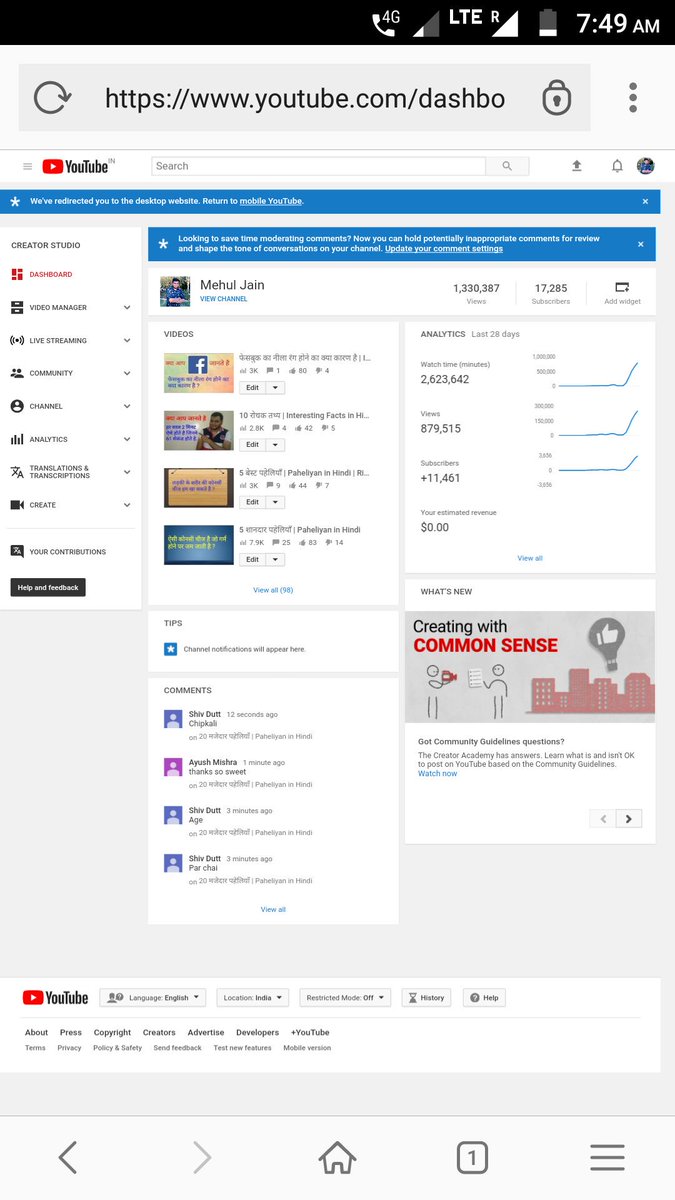Screen dimensions: 675x1200
Task: Open edit dropdown for 5 best paheliyan video
Action: click(x=275, y=502)
